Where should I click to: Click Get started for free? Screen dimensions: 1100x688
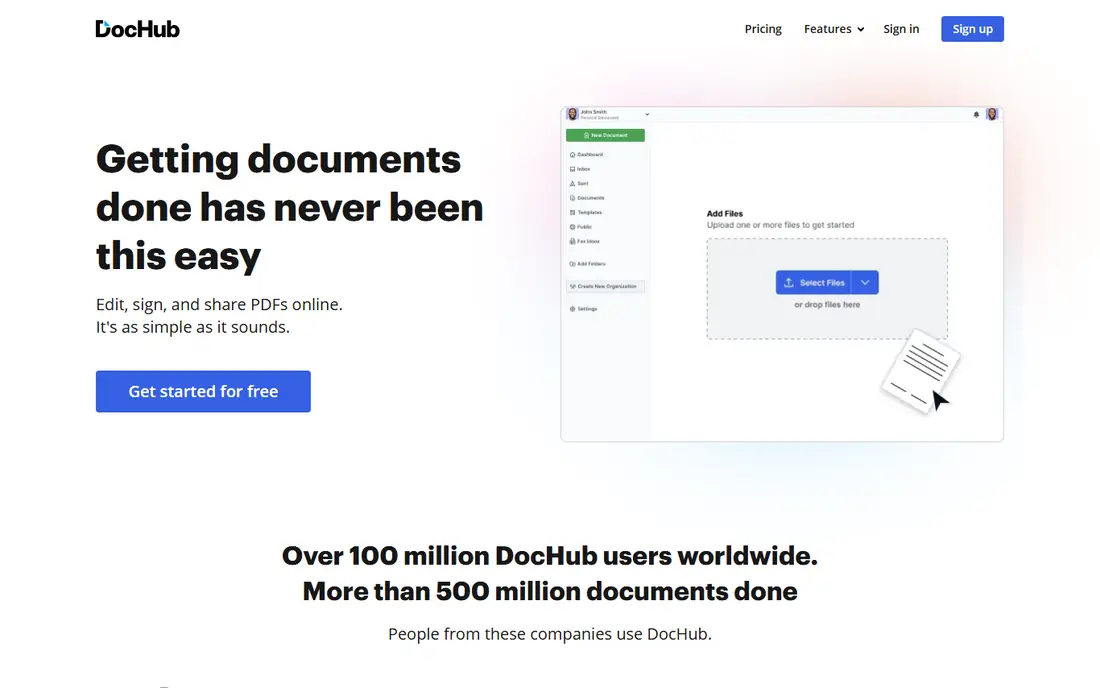point(203,391)
